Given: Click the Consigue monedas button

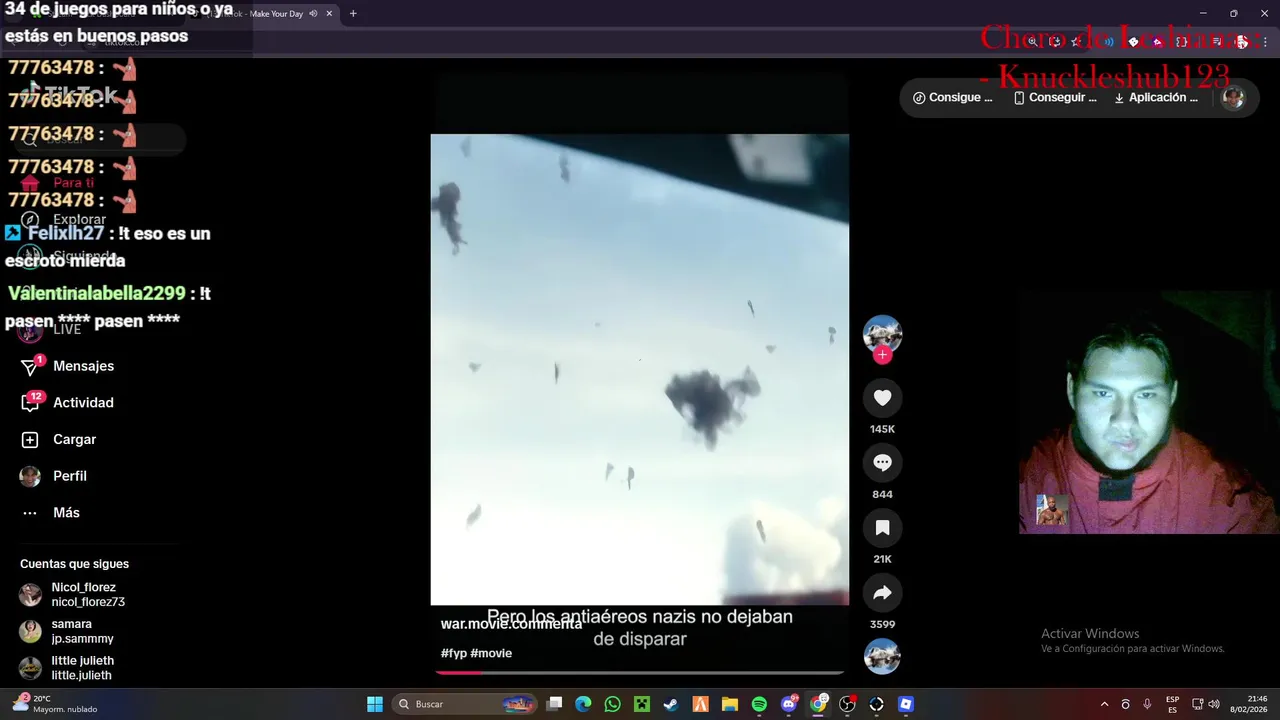Looking at the screenshot, I should point(953,98).
